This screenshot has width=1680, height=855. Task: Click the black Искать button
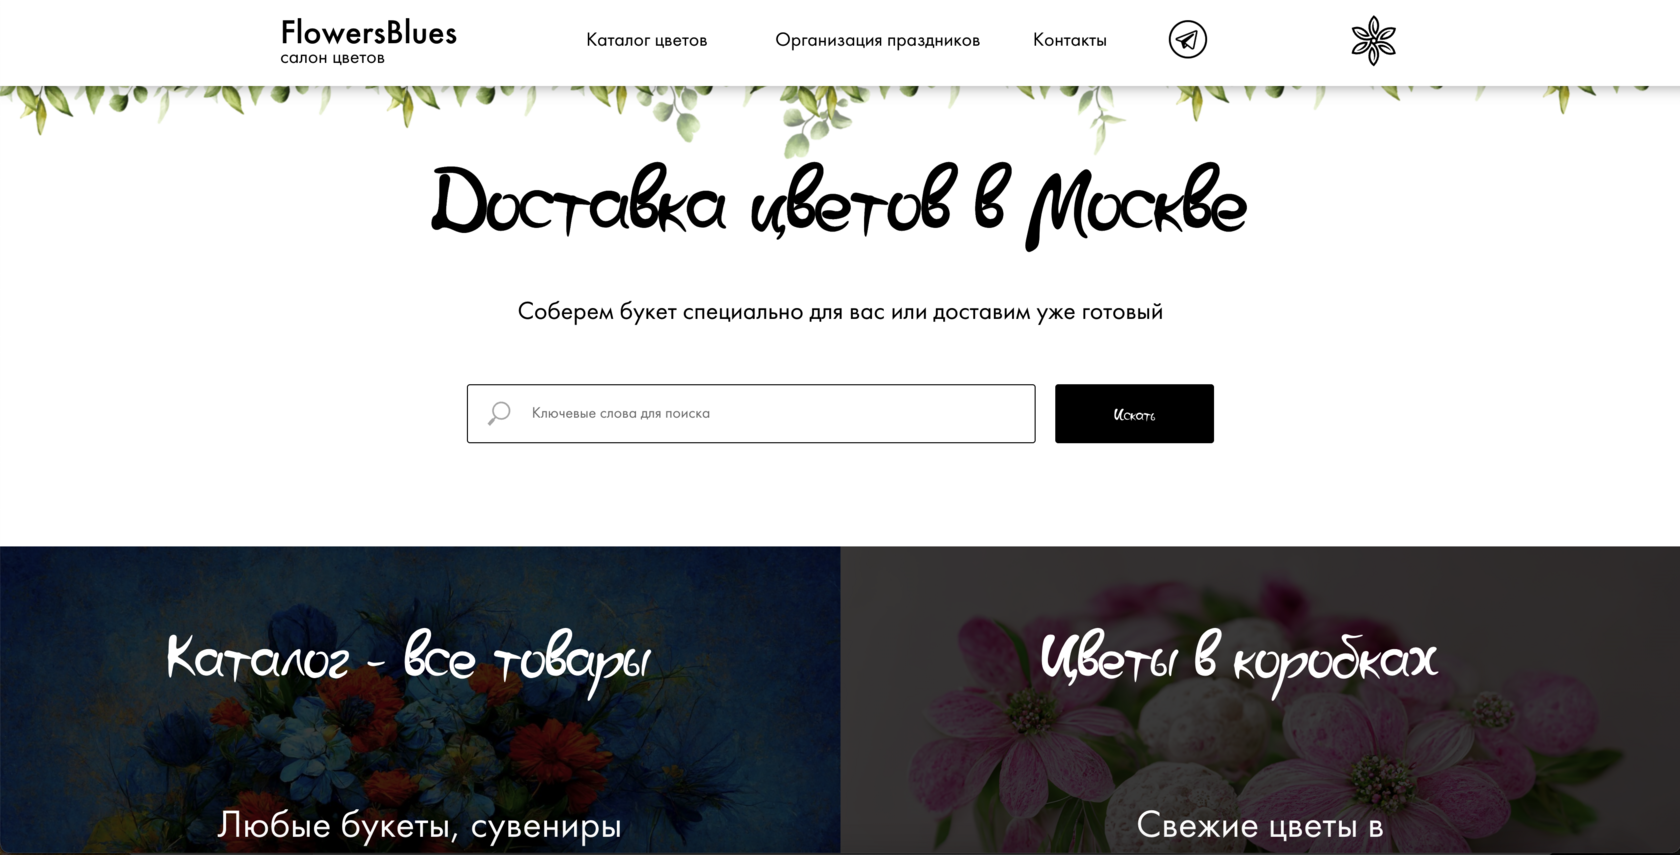pyautogui.click(x=1134, y=413)
